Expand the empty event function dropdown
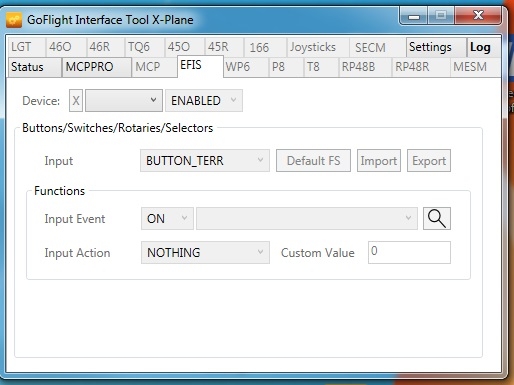Screen dimensions: 514x385 tap(307, 219)
